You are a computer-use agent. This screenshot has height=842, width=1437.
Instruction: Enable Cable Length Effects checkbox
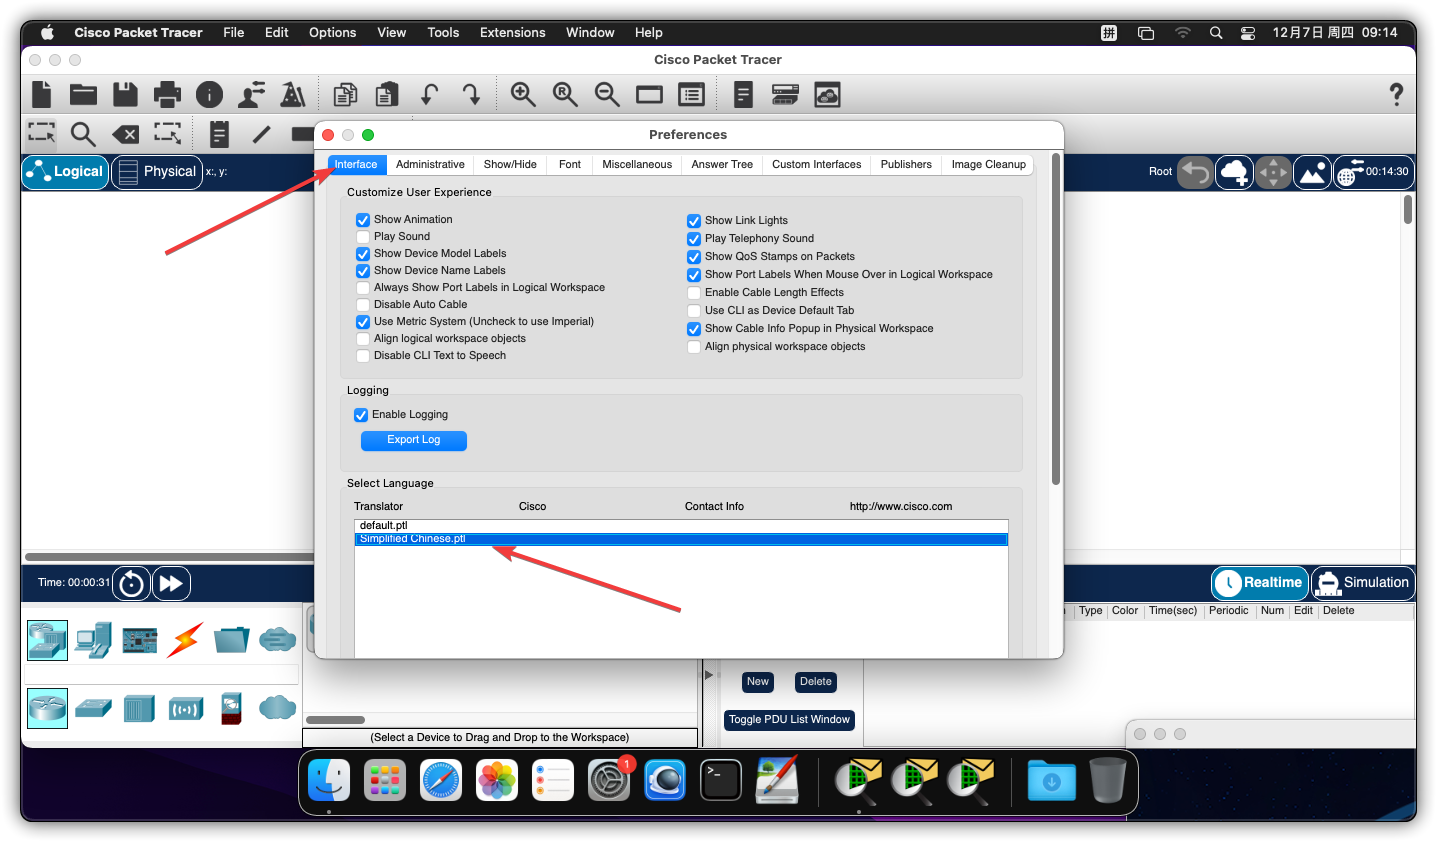pos(694,293)
